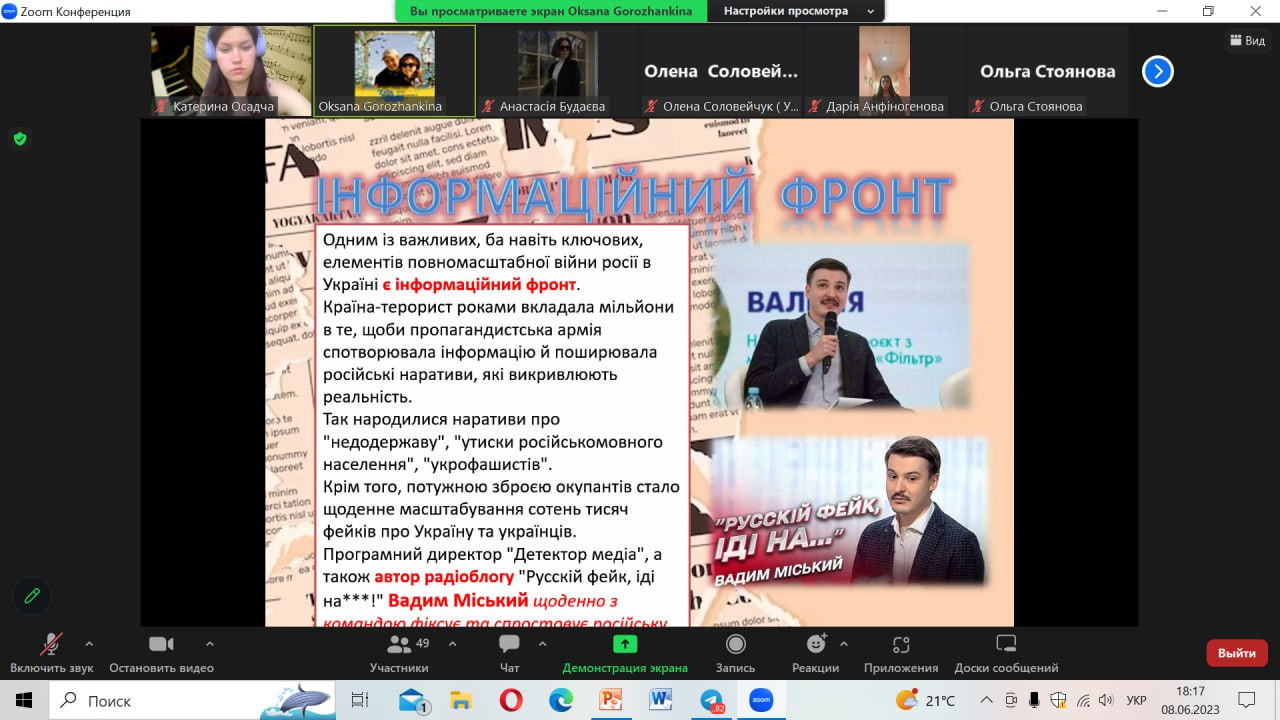Select Oksana Gorozhankina video thumbnail

[394, 71]
